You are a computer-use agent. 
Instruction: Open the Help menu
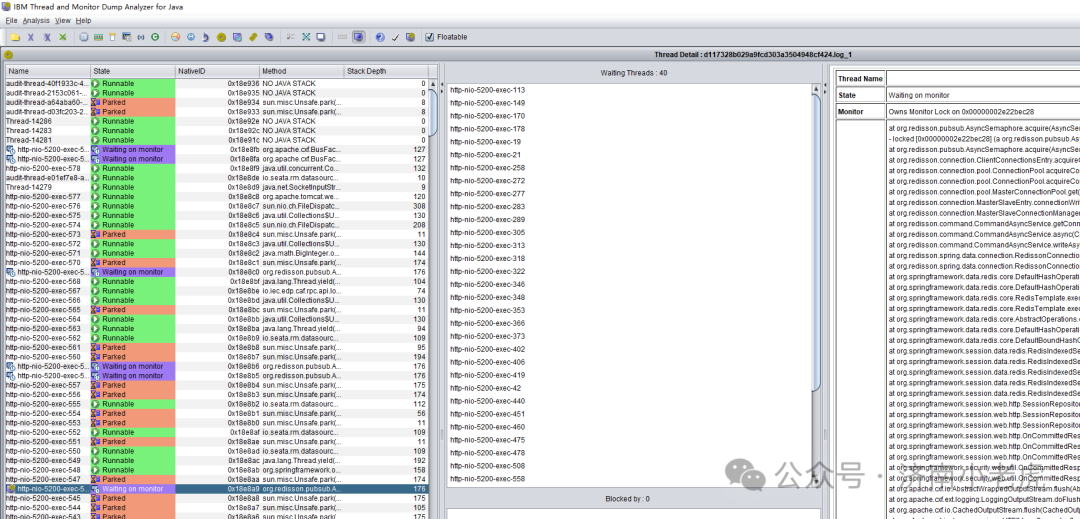pos(83,21)
